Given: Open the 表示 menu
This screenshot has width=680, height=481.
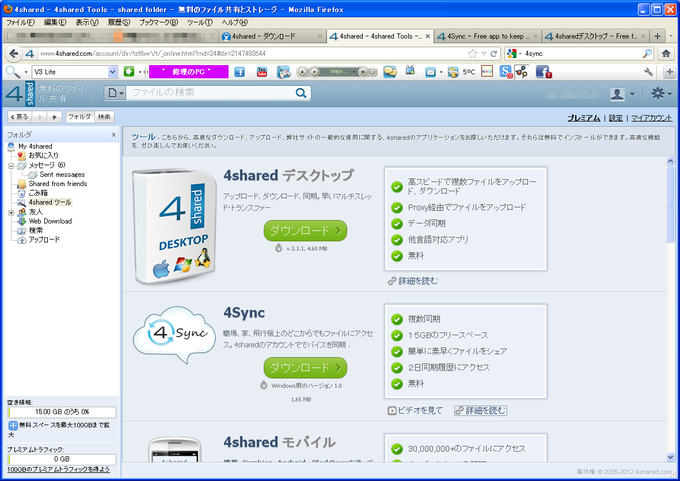Looking at the screenshot, I should 87,22.
